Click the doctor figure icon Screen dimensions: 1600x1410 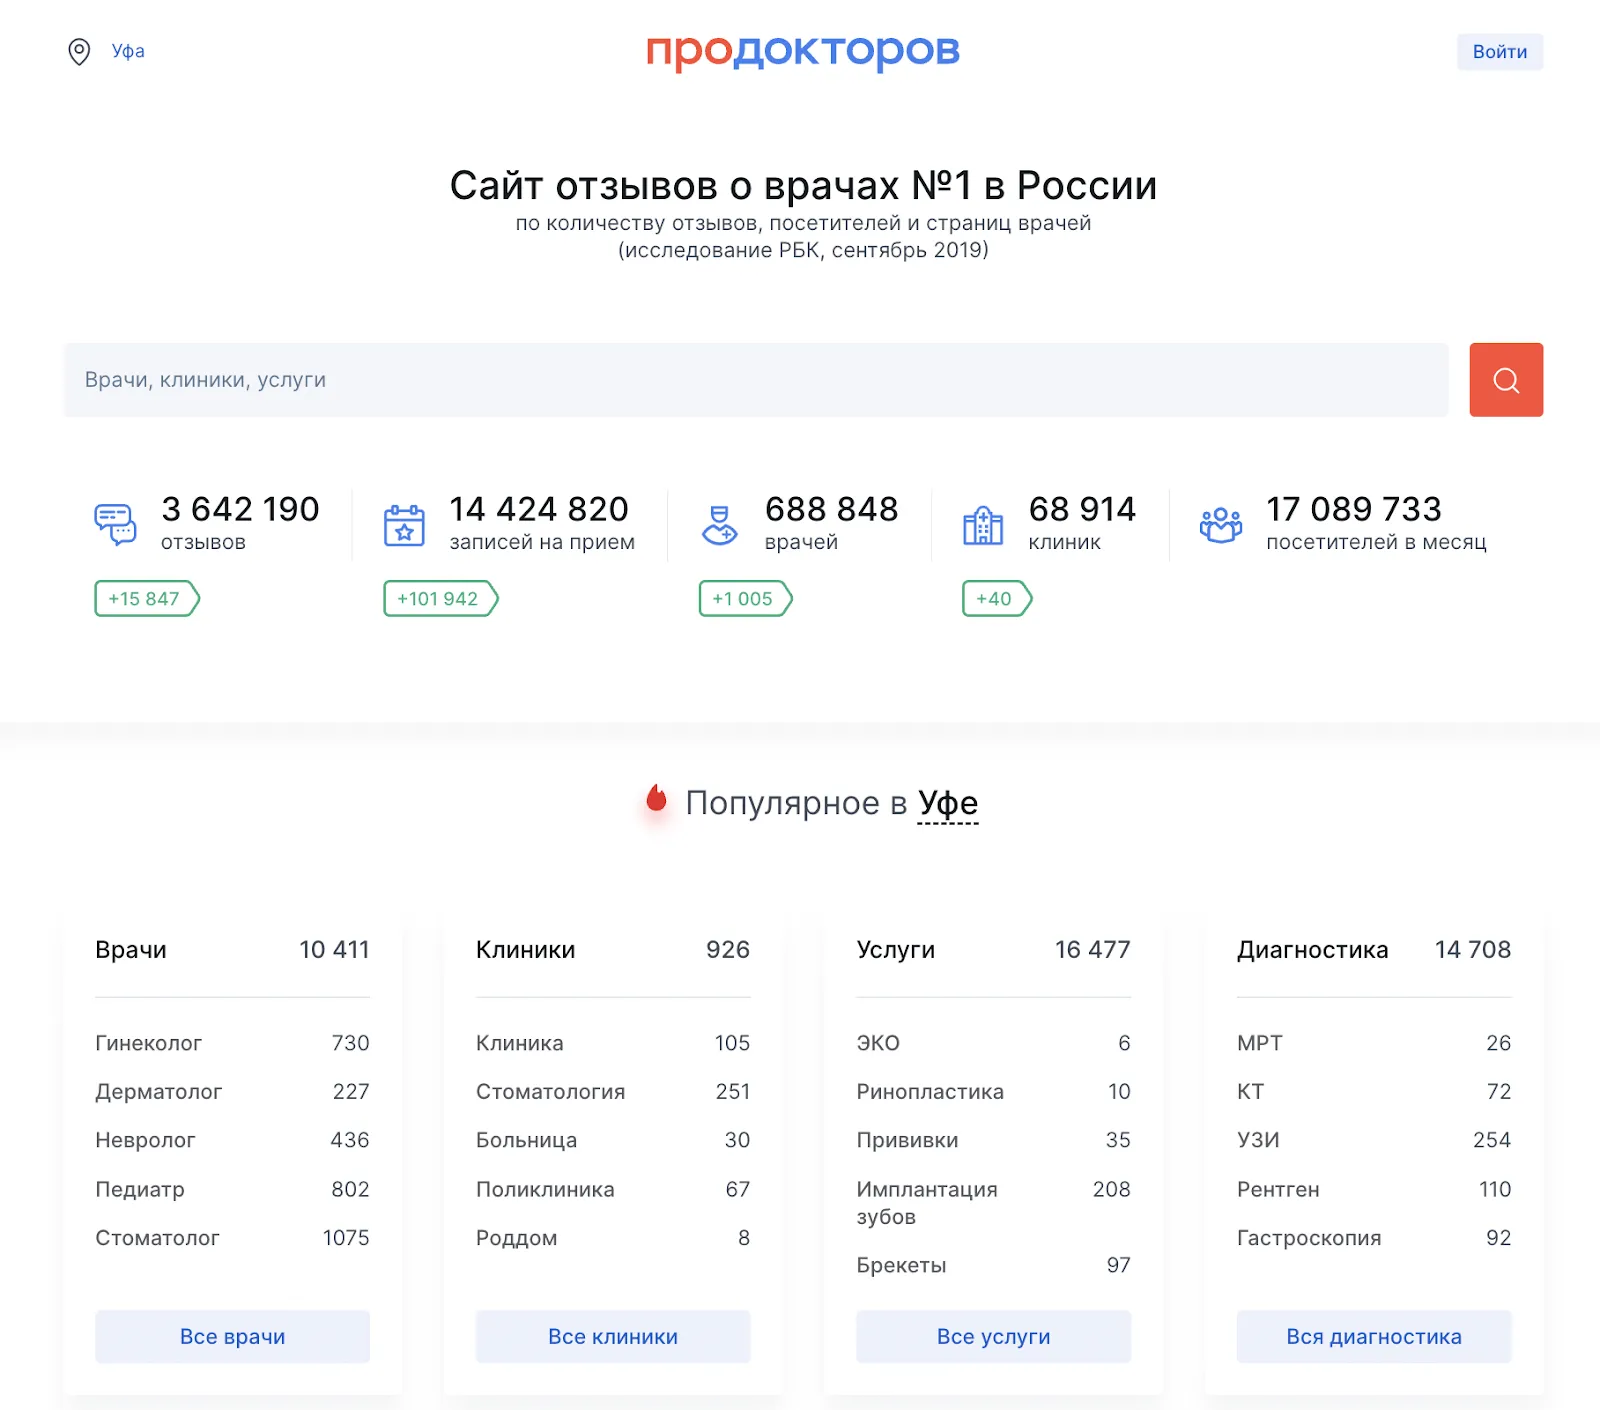tap(719, 525)
